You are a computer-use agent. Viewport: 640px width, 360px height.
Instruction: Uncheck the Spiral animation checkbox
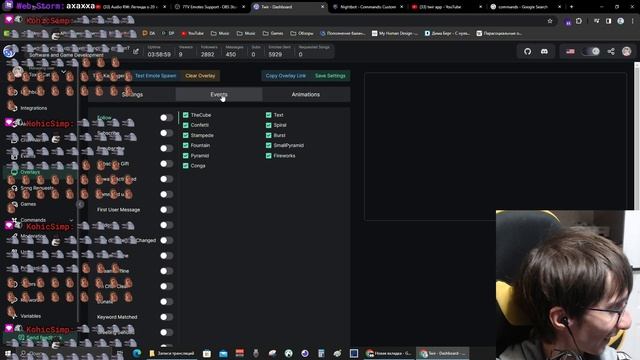[x=269, y=125]
